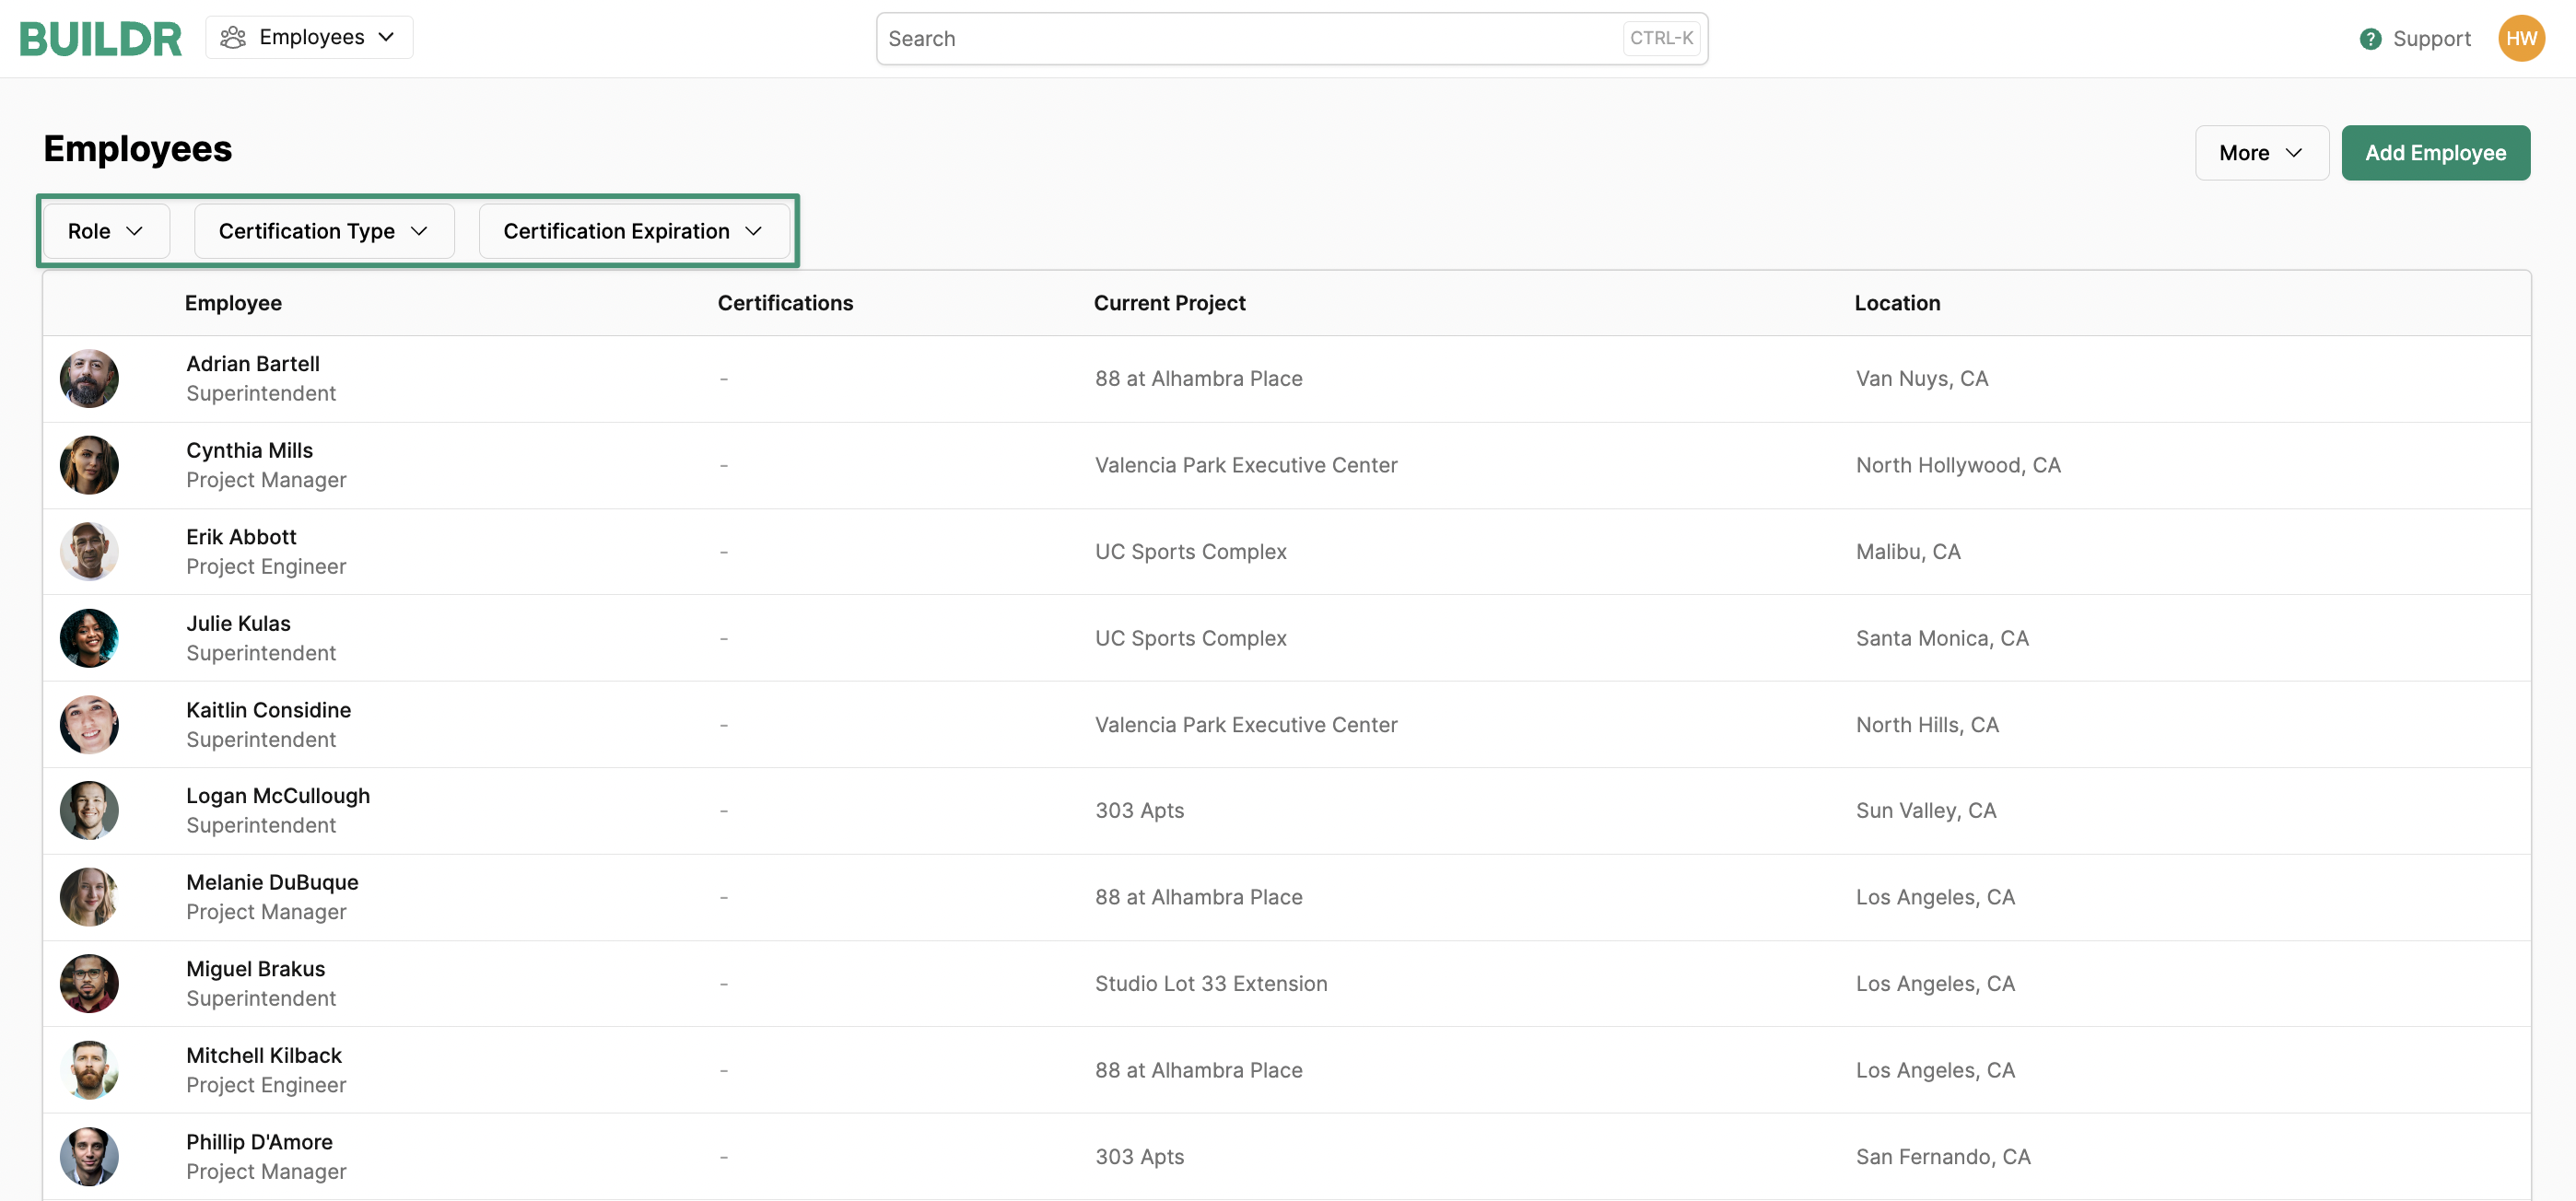Click Cynthia Mills' project Valencia Park Executive Center

(1246, 465)
